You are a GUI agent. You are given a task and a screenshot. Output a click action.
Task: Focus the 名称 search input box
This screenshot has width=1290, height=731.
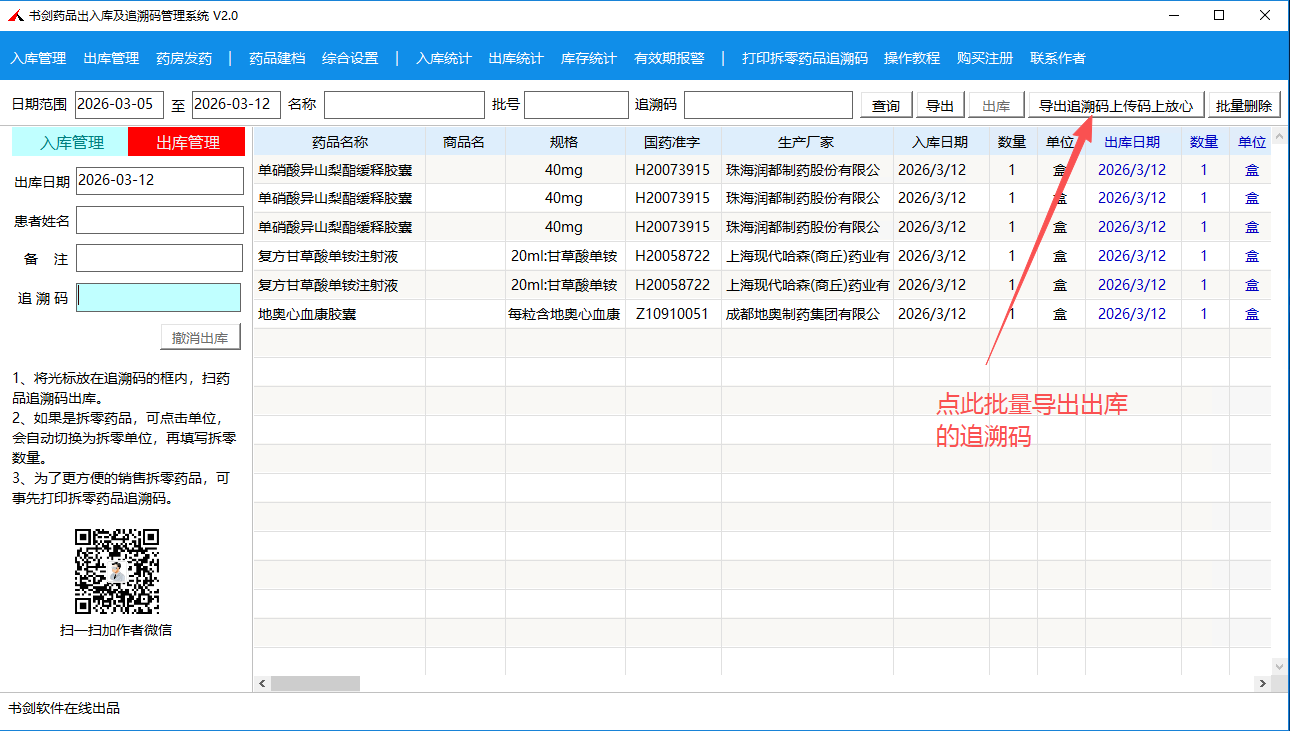(403, 105)
